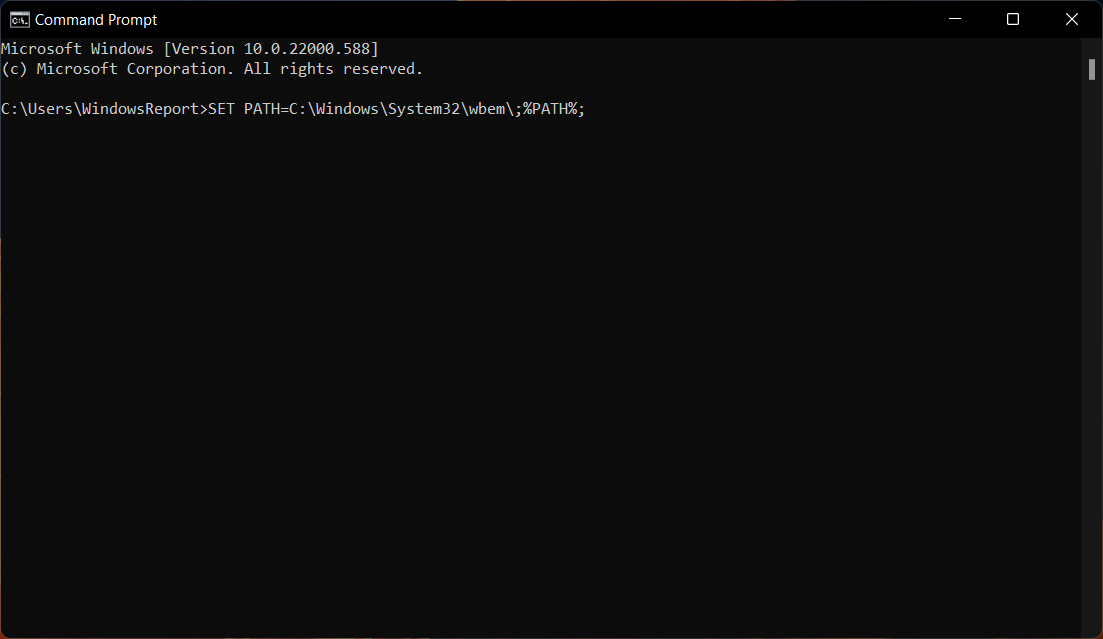Click at the end of the typed command
The image size is (1103, 639).
click(x=588, y=108)
